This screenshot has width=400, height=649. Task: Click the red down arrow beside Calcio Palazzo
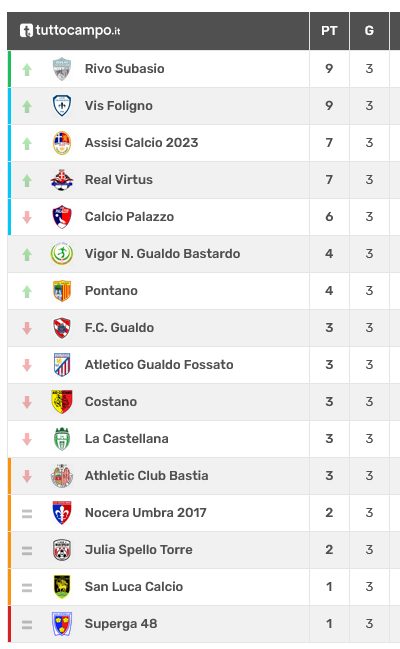click(27, 217)
